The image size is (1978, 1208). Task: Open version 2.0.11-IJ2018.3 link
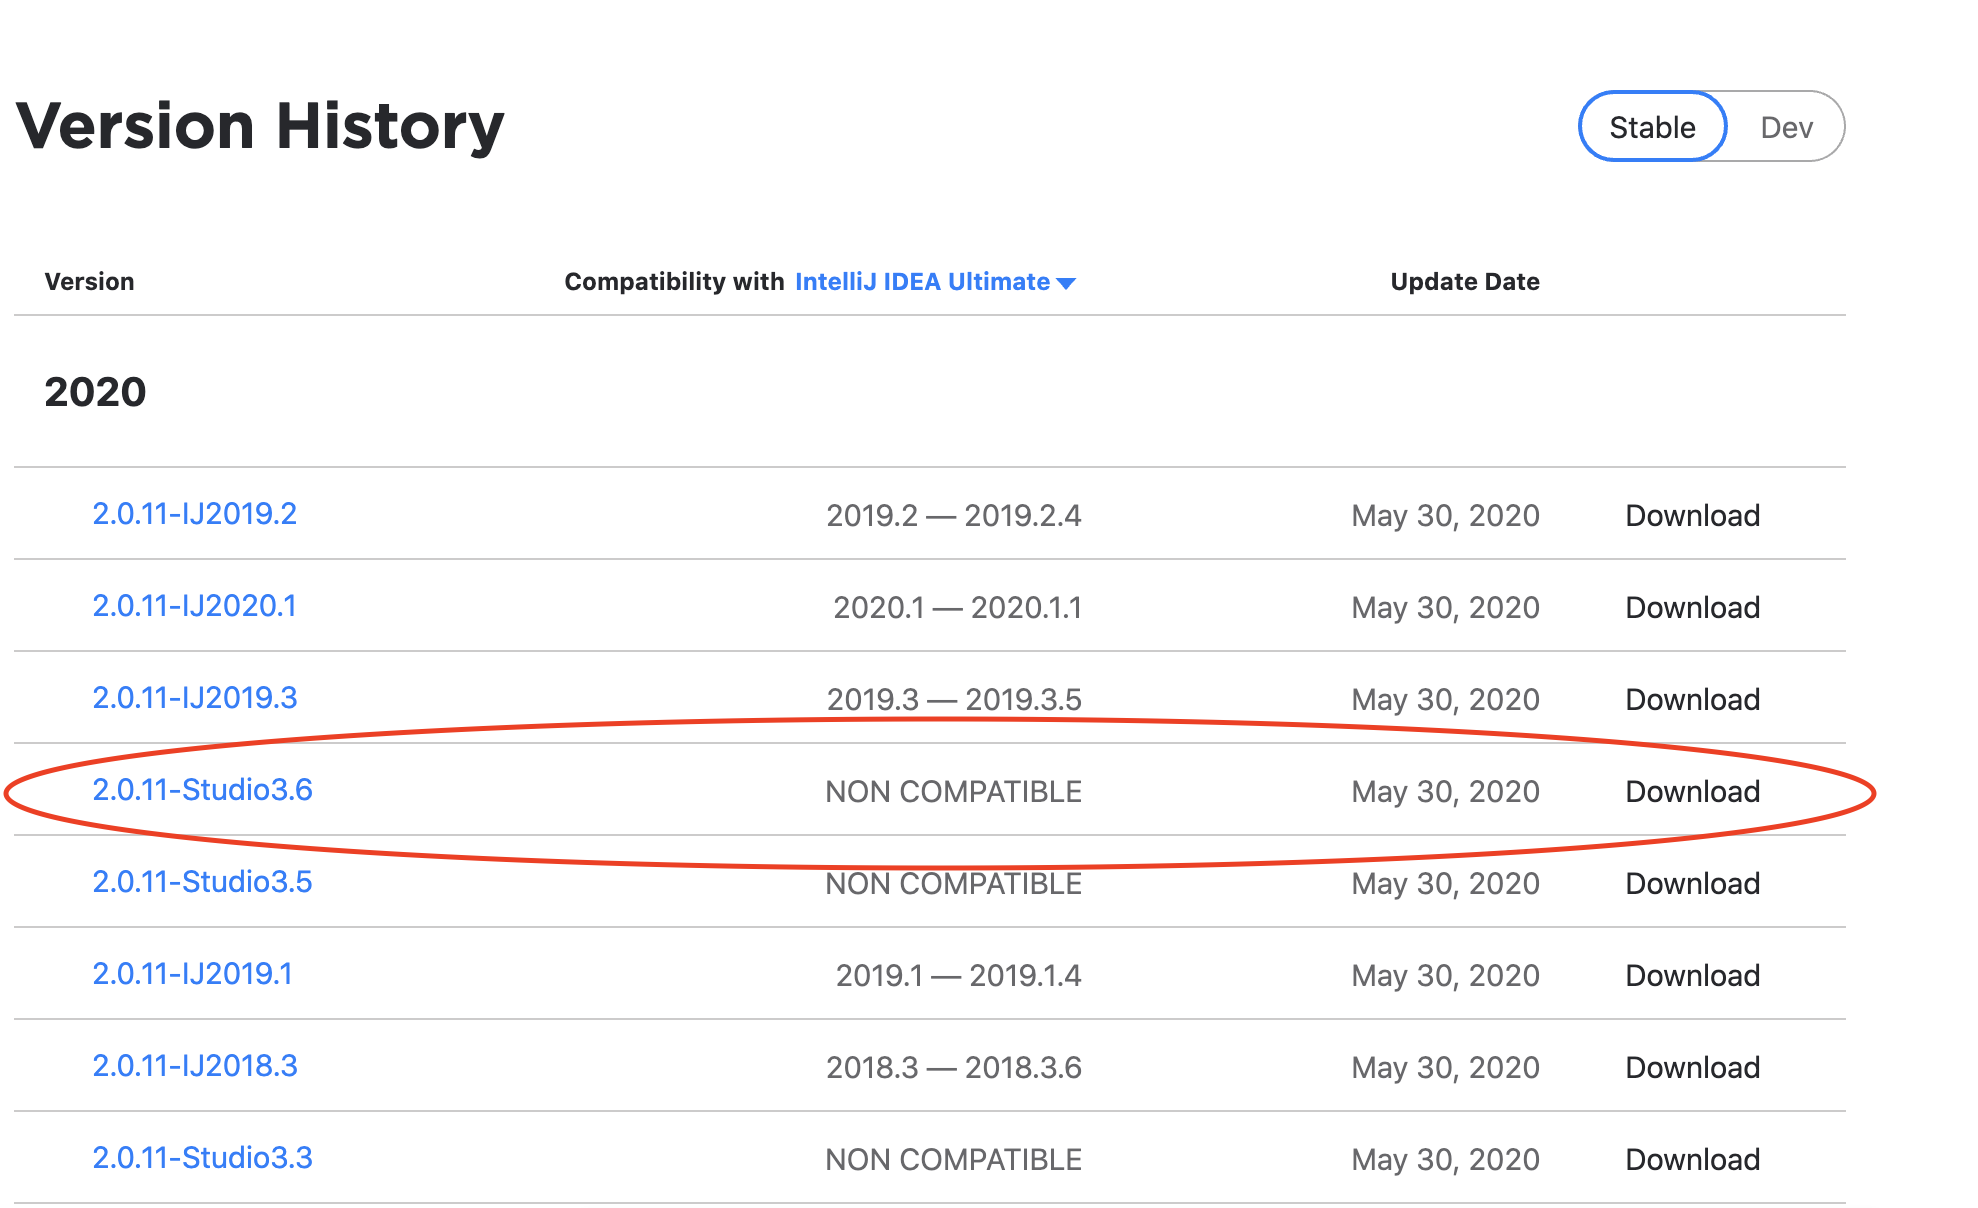click(x=195, y=1066)
